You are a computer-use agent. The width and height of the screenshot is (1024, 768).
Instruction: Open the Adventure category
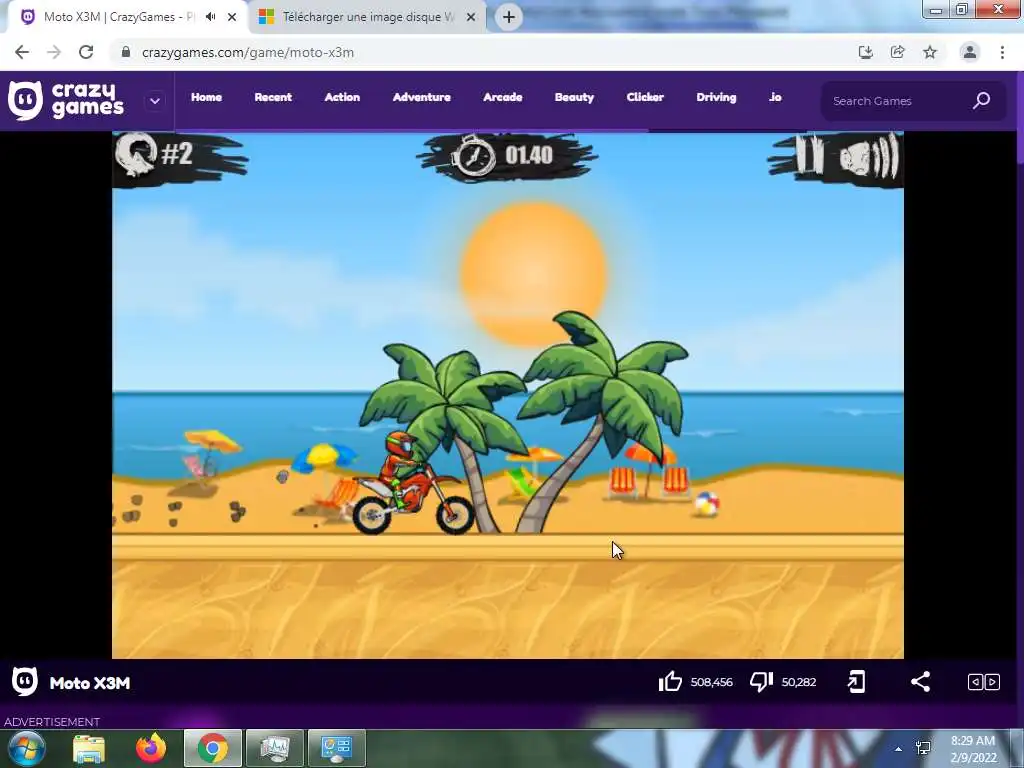click(x=422, y=97)
